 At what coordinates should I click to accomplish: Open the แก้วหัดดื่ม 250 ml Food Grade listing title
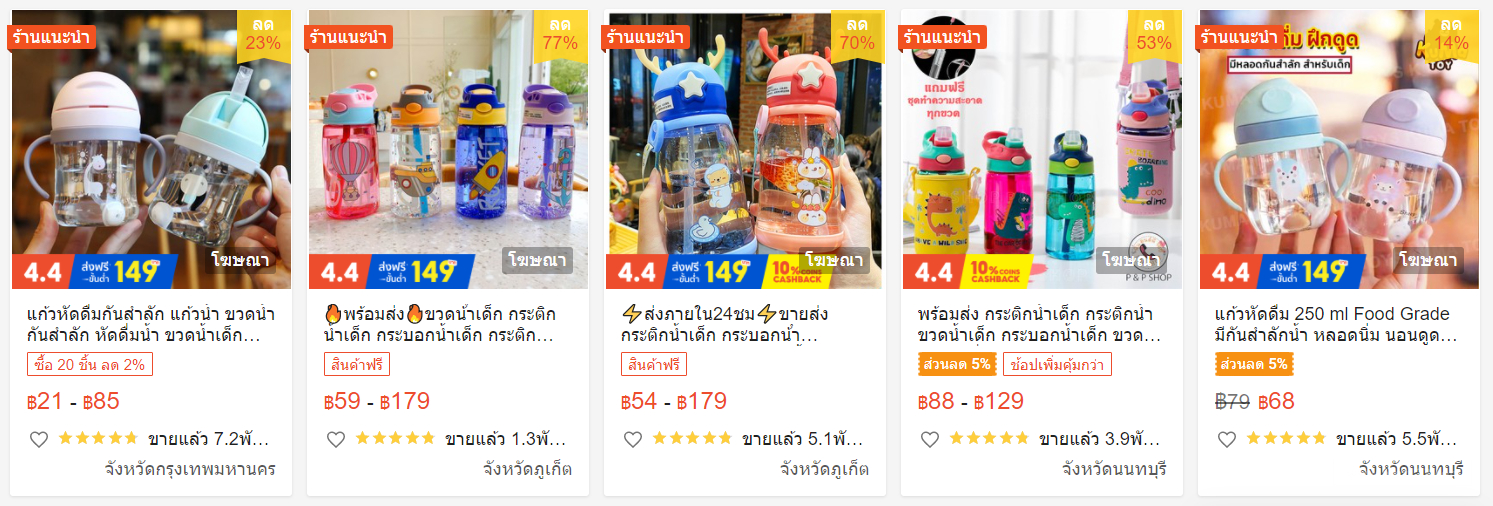pos(1338,325)
